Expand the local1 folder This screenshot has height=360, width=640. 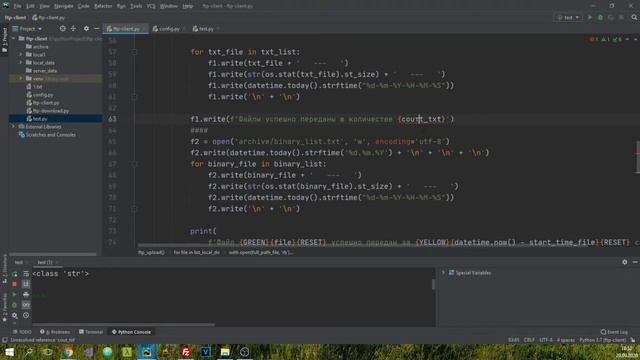[21, 54]
